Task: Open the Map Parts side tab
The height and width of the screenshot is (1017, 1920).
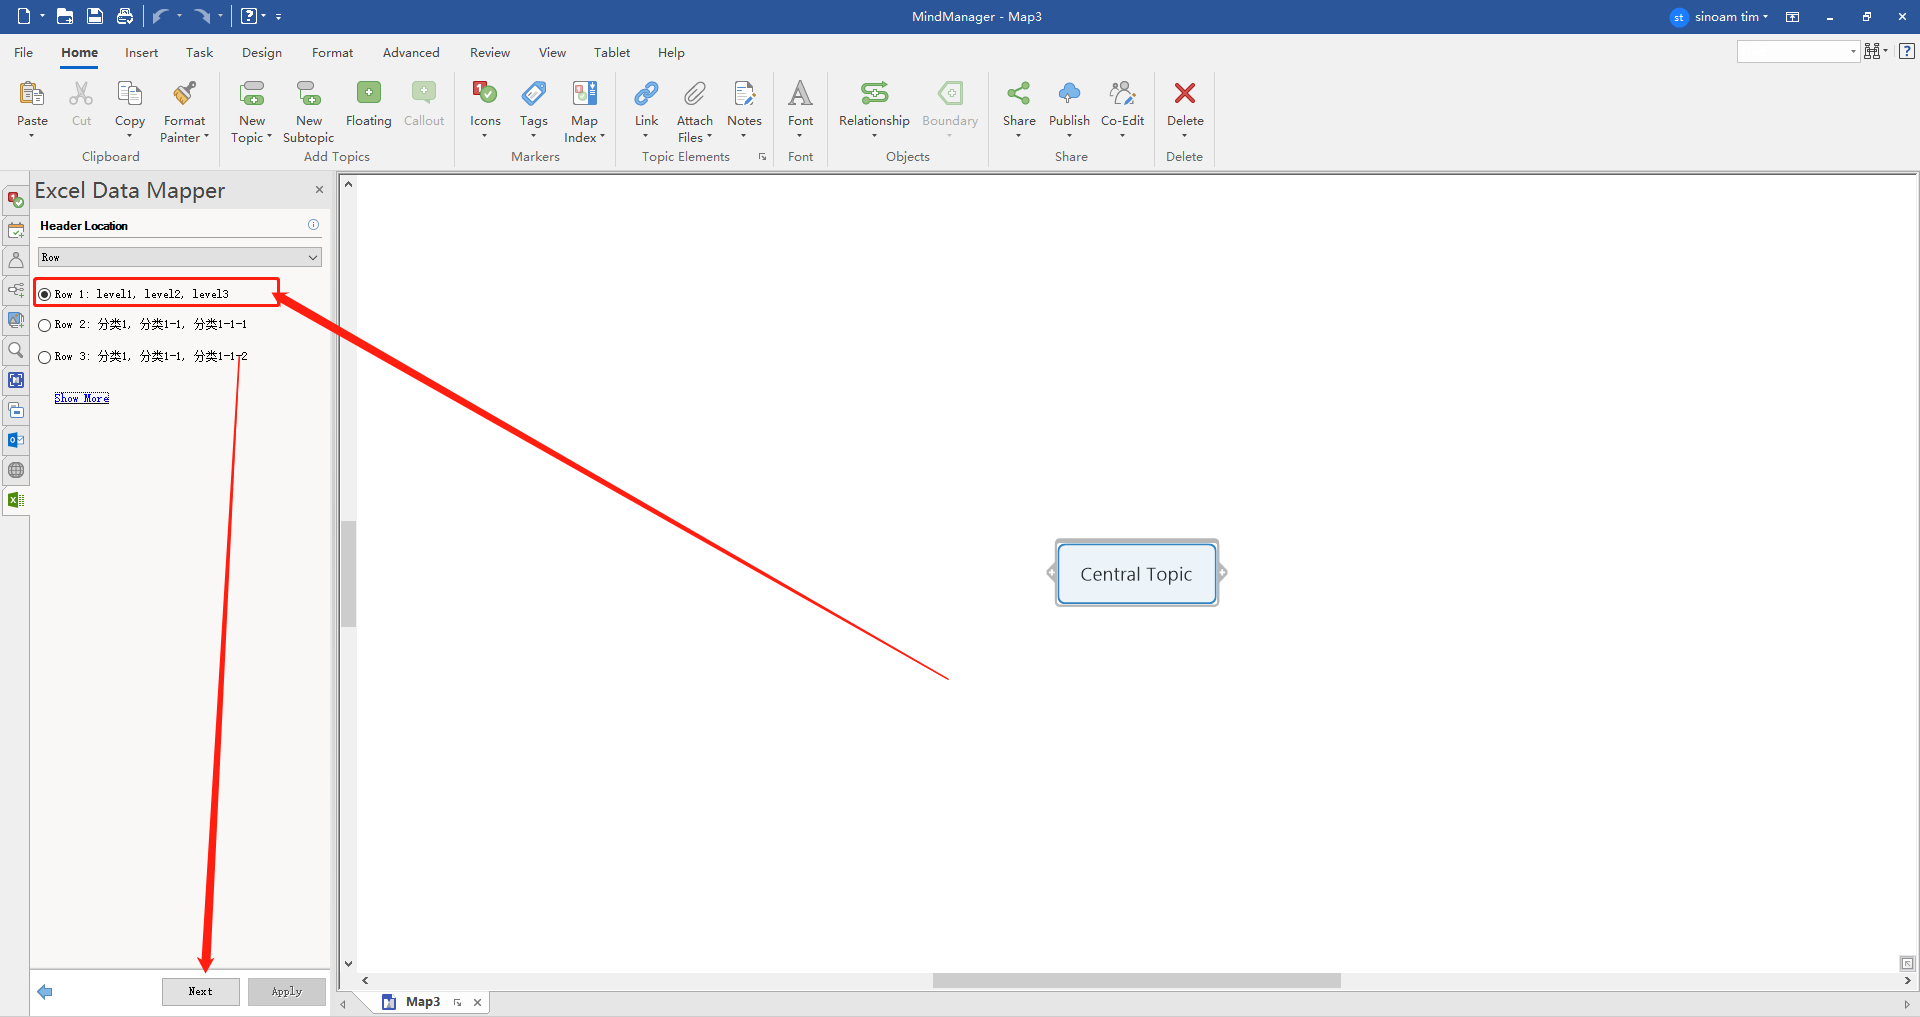Action: click(16, 290)
